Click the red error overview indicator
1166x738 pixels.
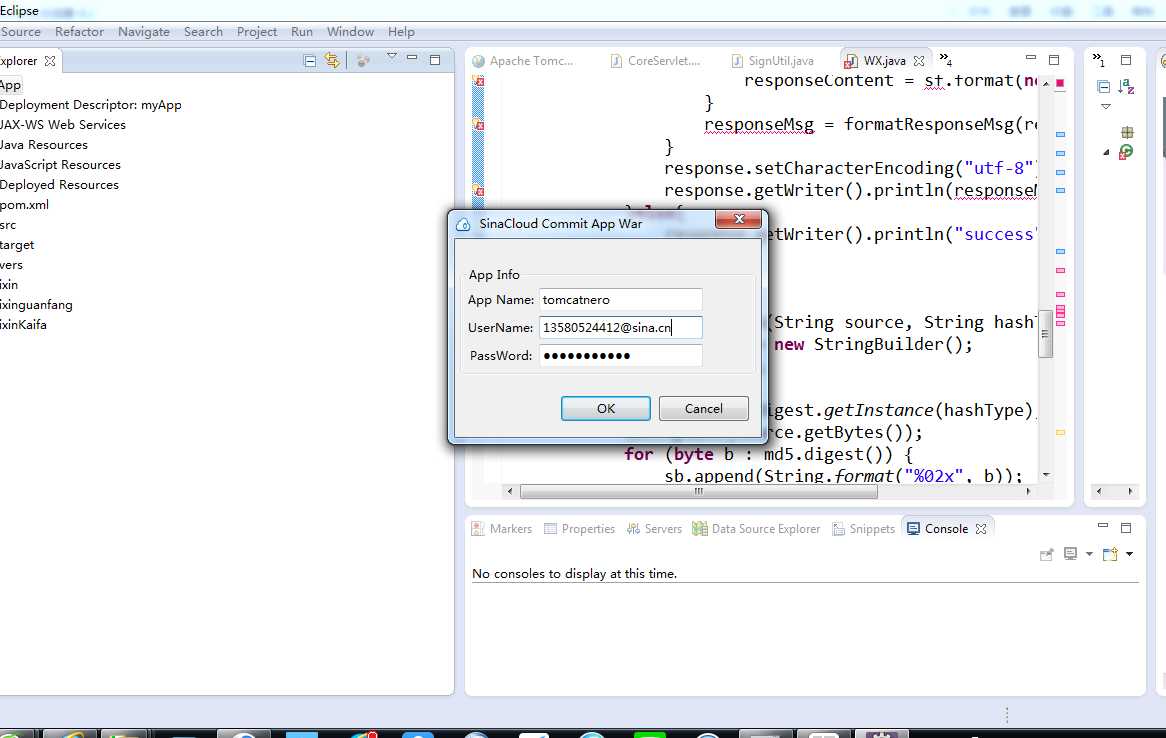[x=1060, y=83]
